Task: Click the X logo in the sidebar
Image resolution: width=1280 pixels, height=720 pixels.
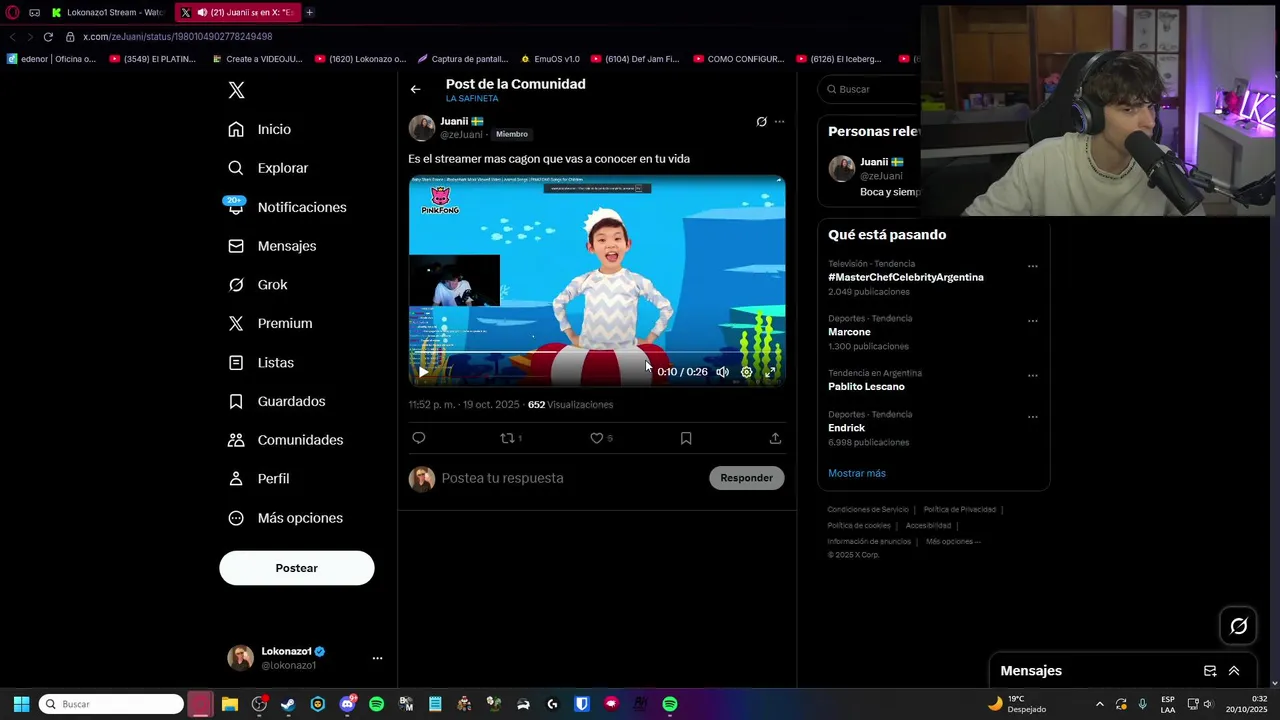Action: tap(236, 90)
